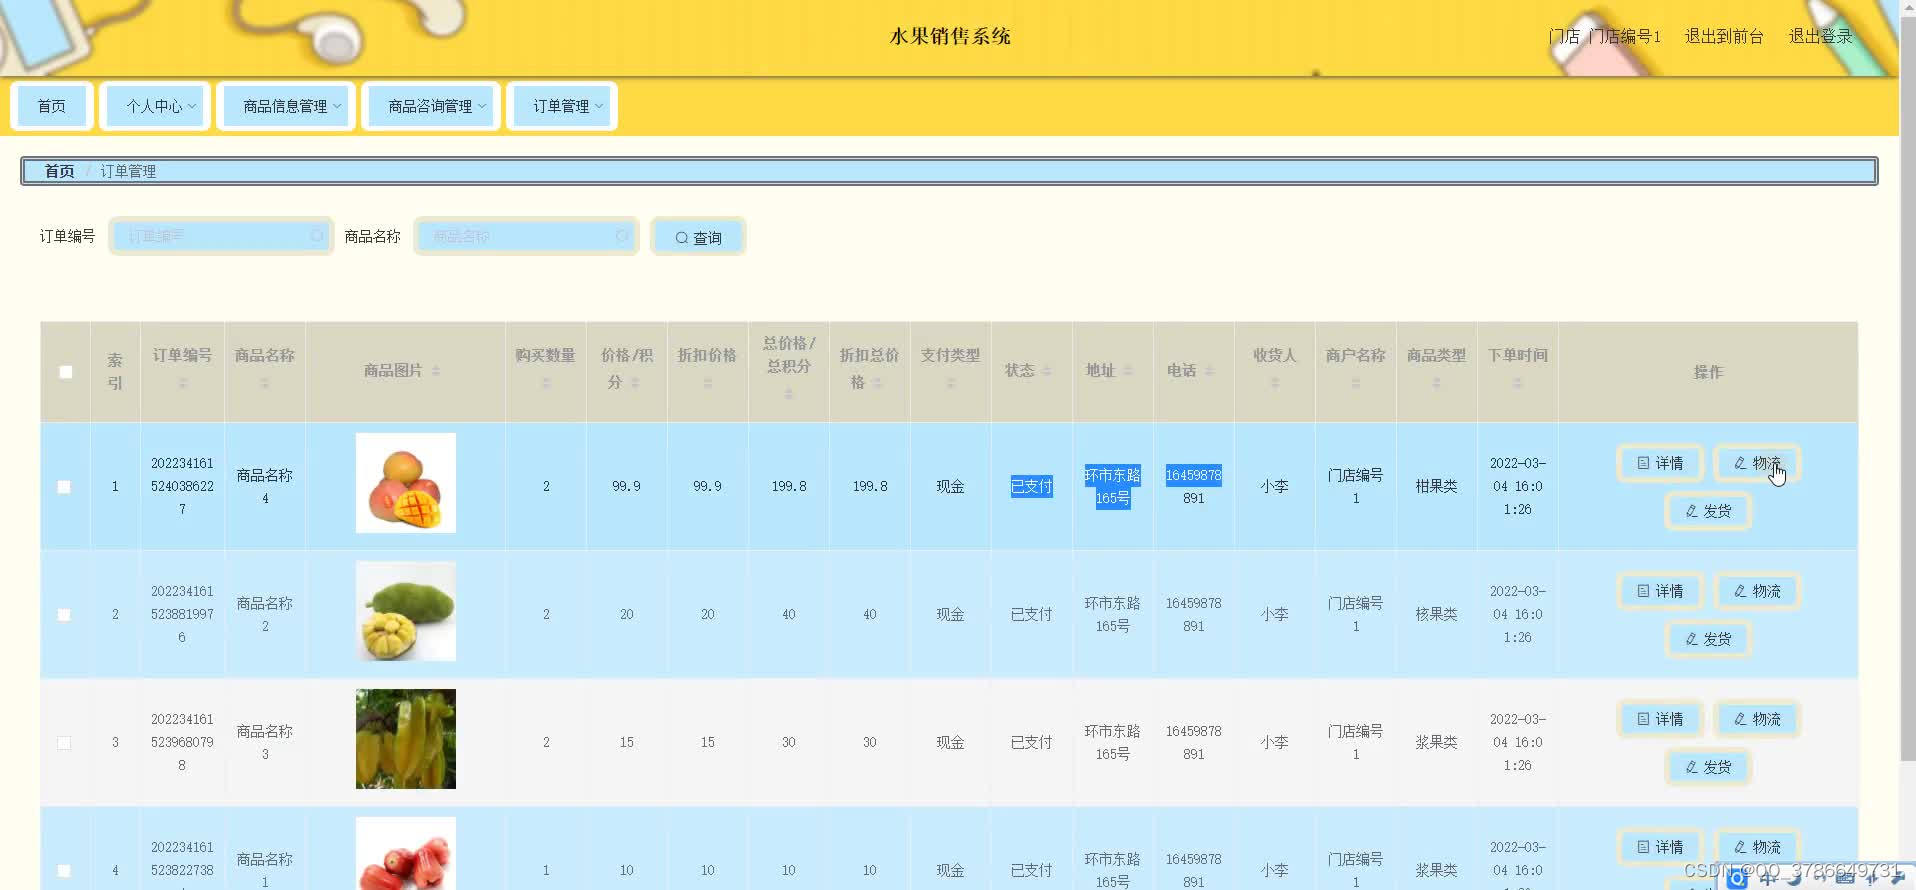Check the row 2 checkbox
This screenshot has width=1916, height=890.
click(64, 615)
